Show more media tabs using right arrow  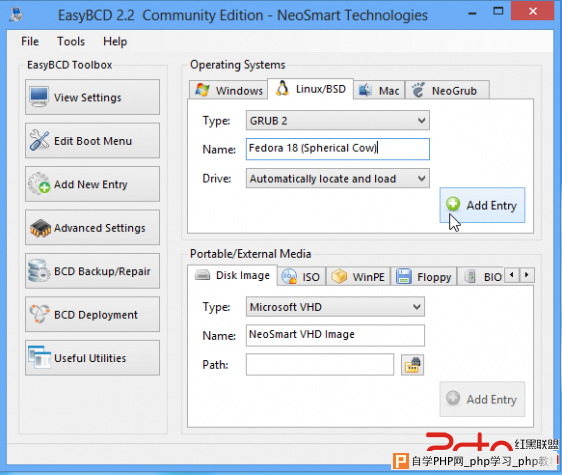click(x=527, y=275)
